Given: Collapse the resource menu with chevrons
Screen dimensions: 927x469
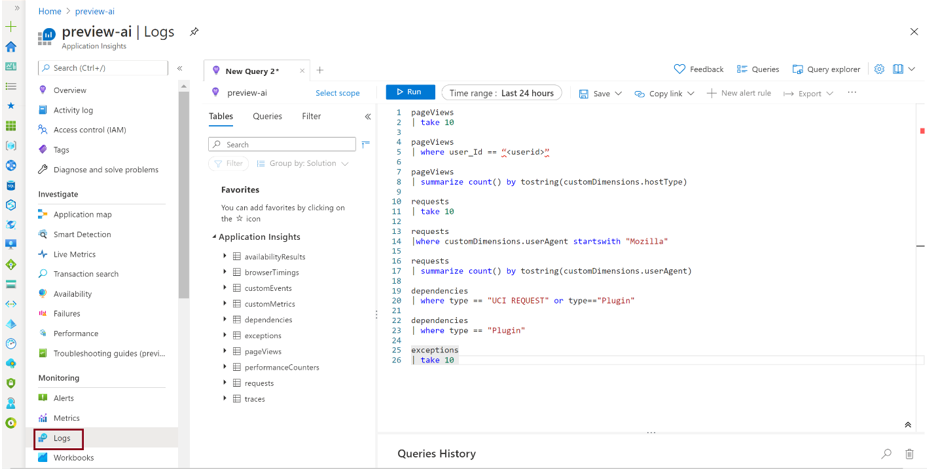Looking at the screenshot, I should click(x=180, y=68).
